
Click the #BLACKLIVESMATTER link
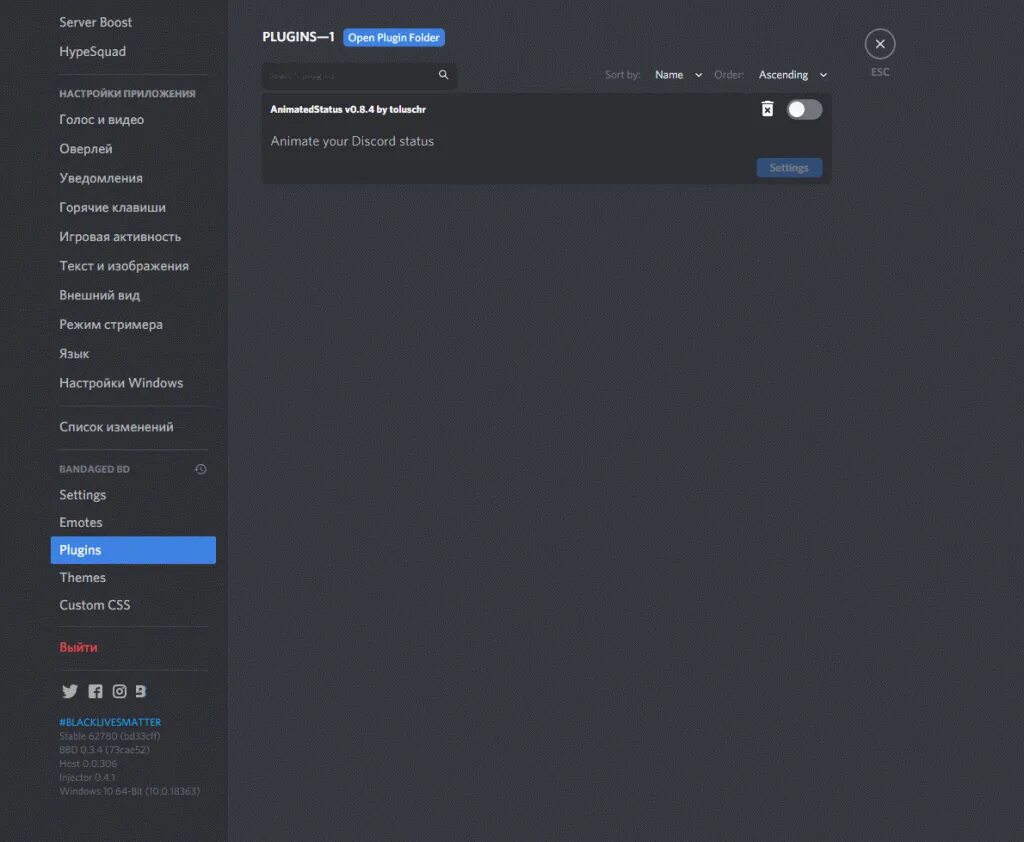point(110,722)
